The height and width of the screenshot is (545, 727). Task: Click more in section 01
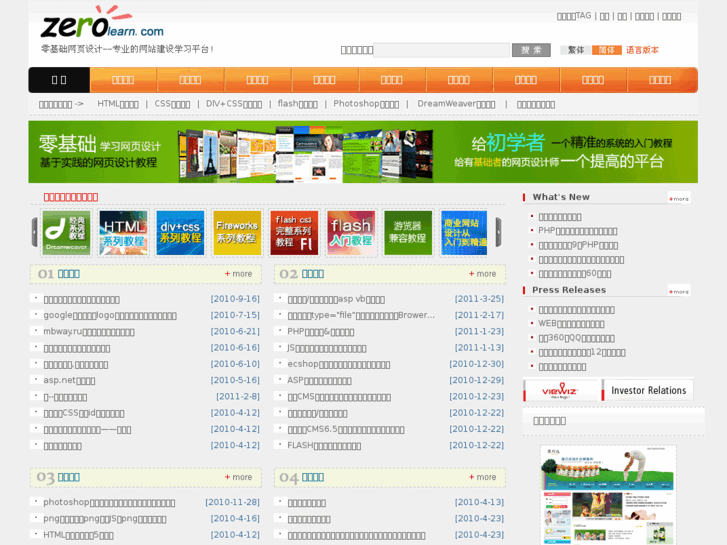click(x=238, y=274)
